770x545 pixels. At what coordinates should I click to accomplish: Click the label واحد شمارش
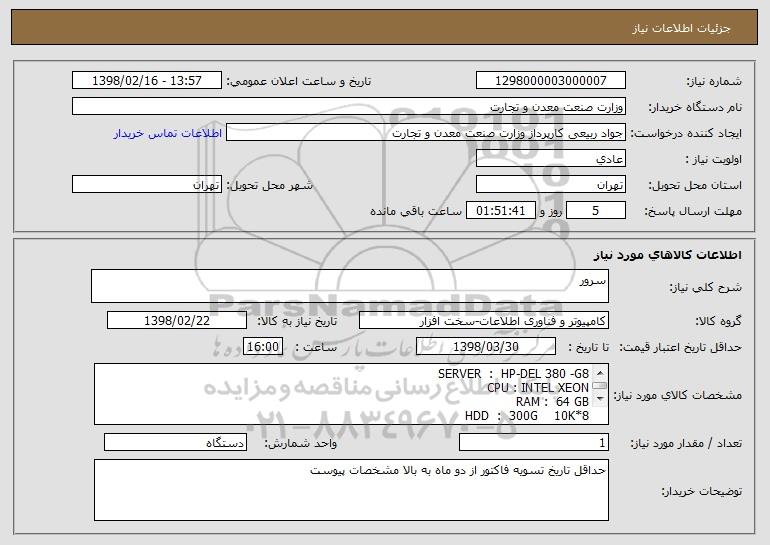(301, 443)
